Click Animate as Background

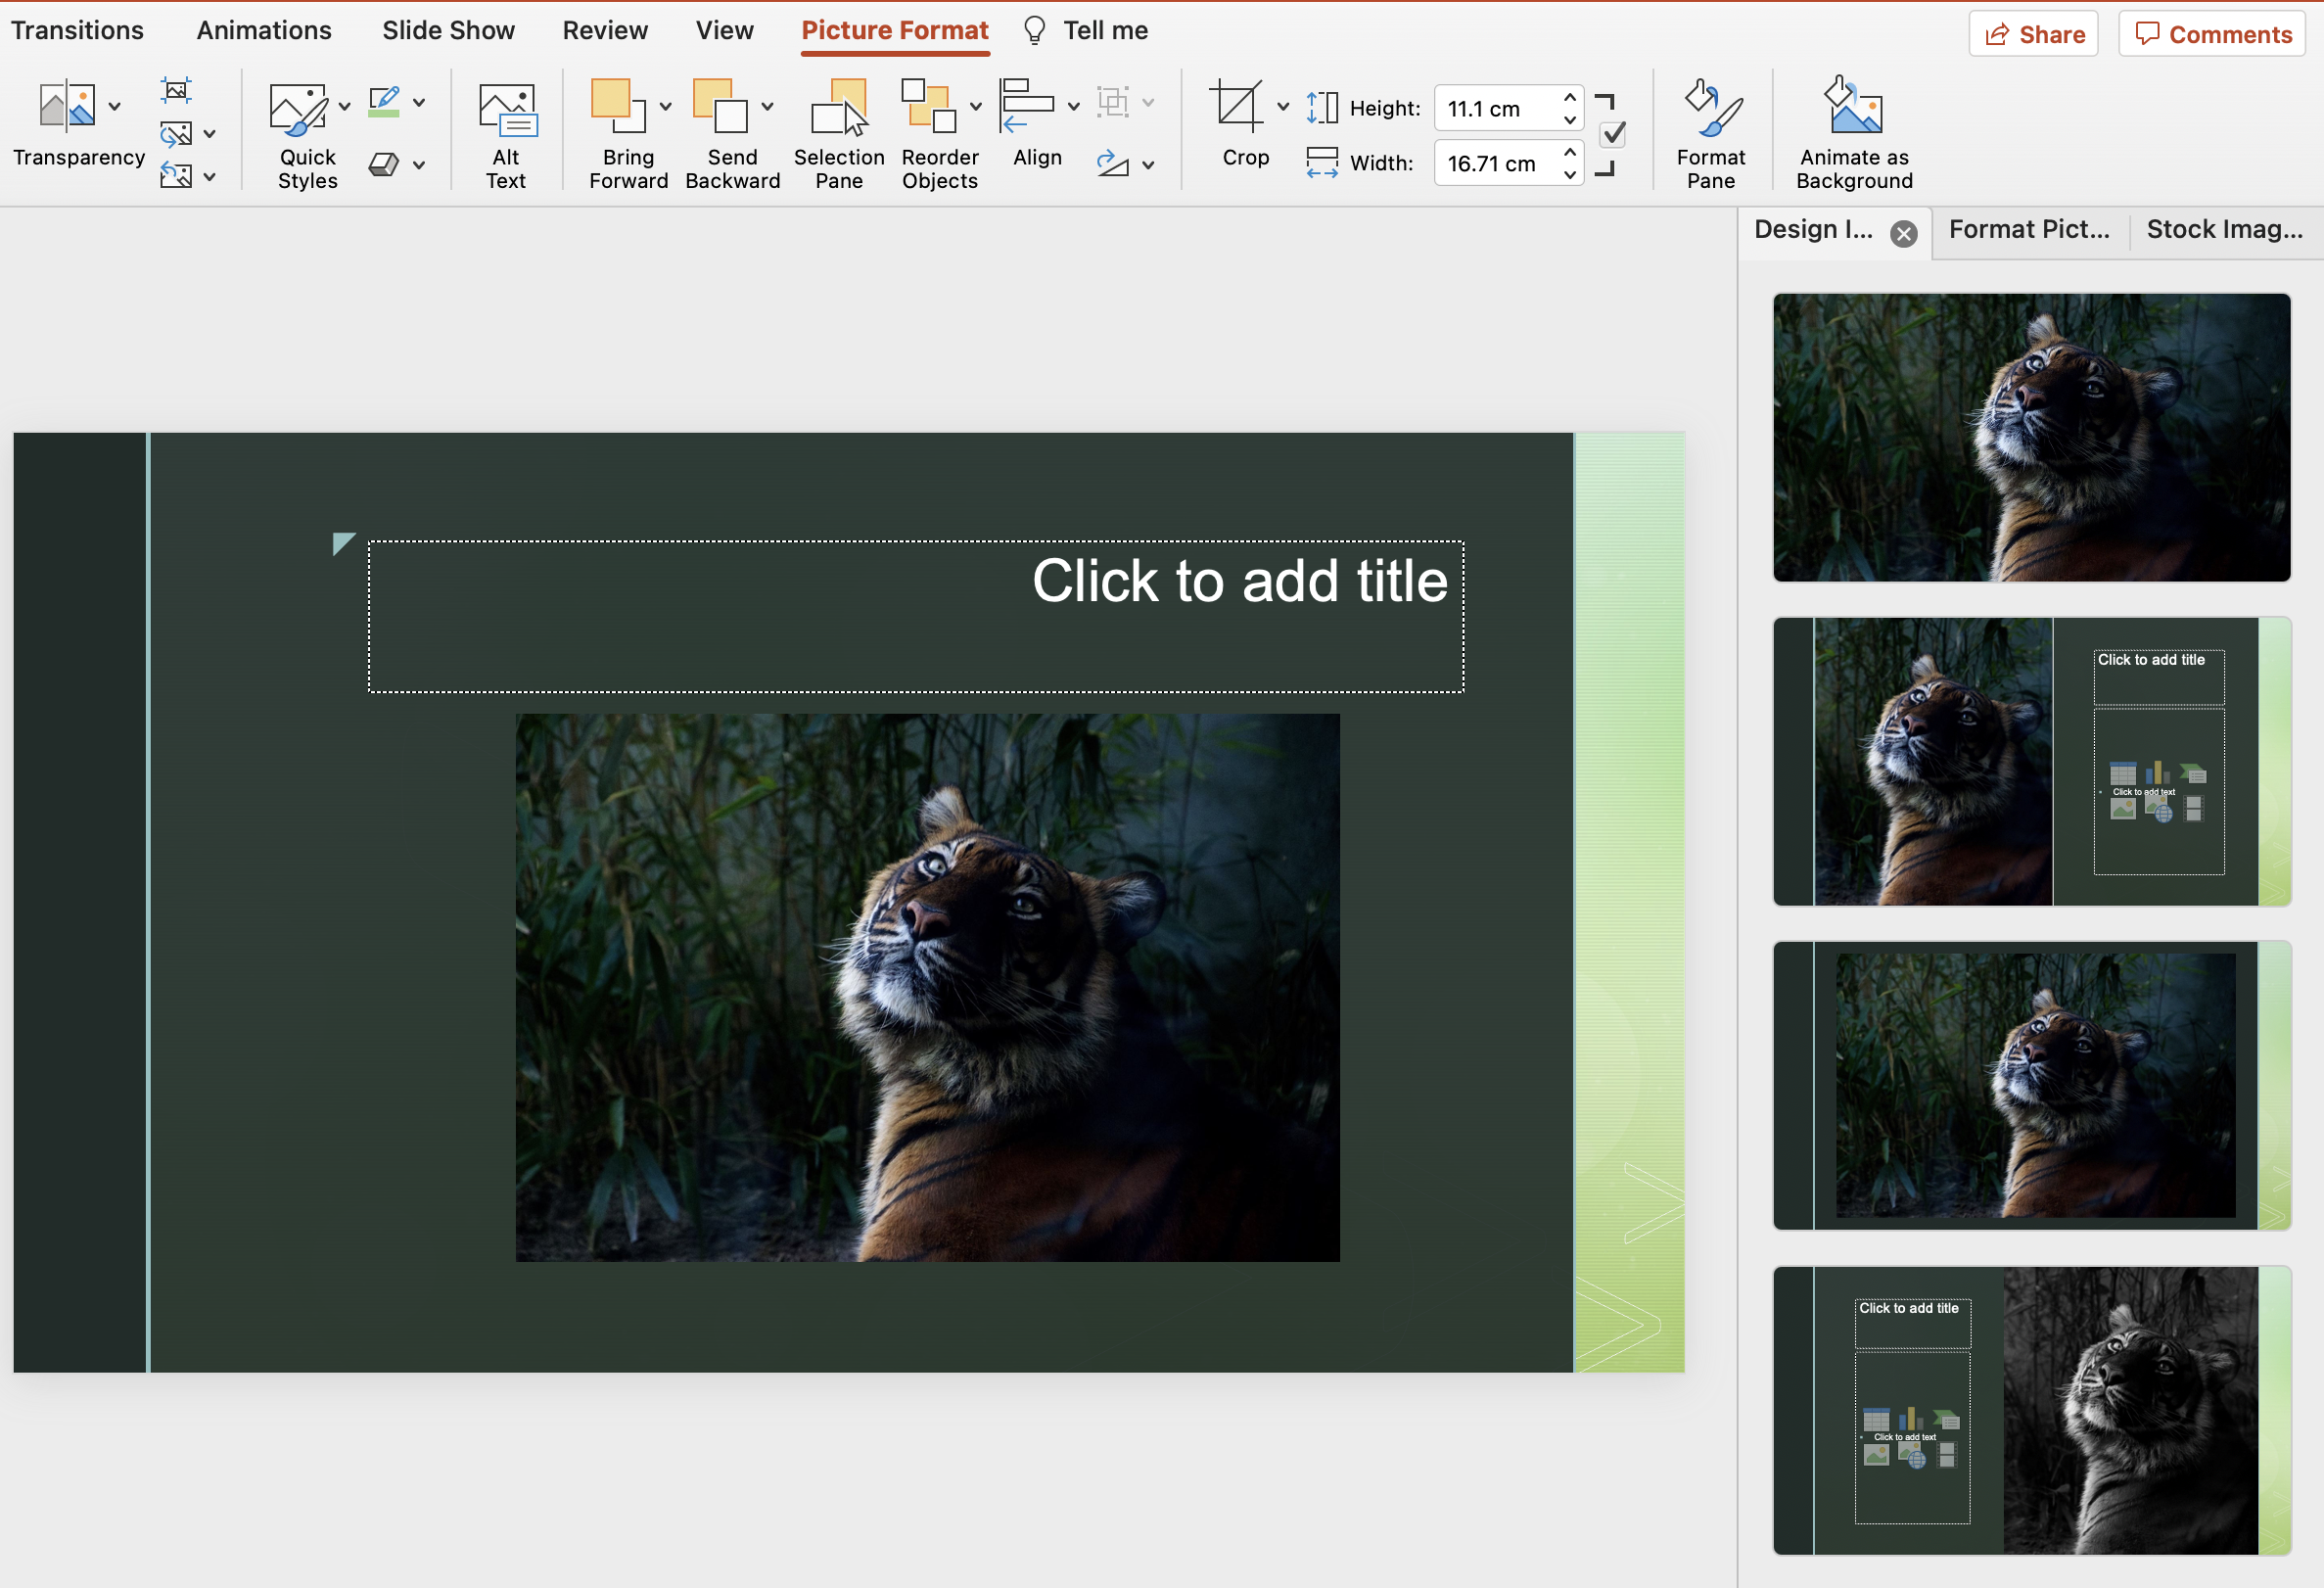(x=1855, y=135)
